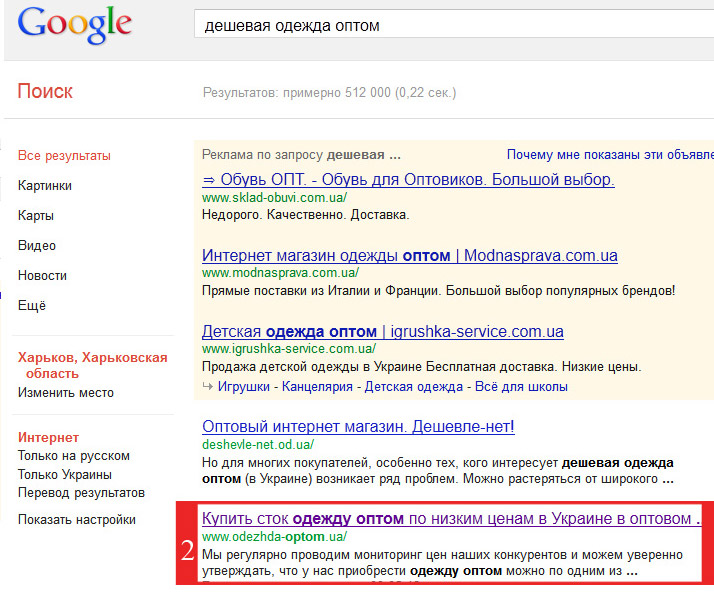The image size is (714, 594).
Task: Expand the Ещё menu in sidebar
Action: click(x=32, y=305)
